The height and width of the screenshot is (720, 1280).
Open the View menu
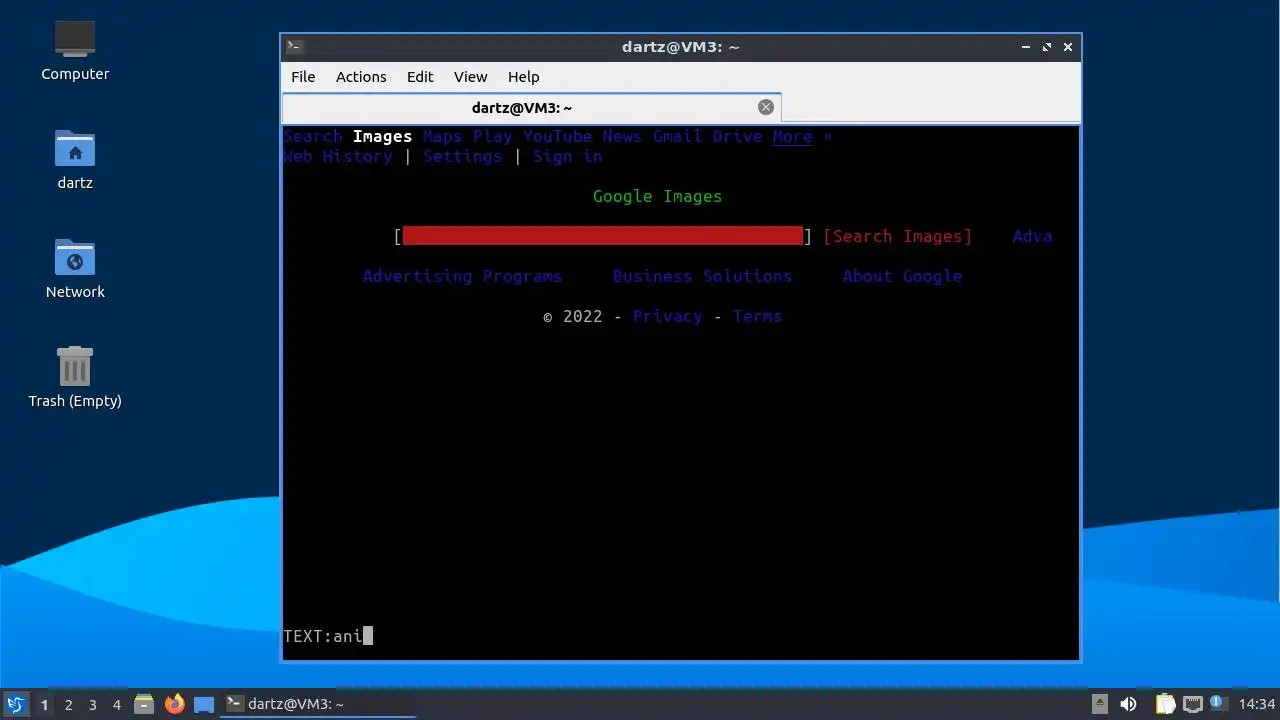click(470, 77)
